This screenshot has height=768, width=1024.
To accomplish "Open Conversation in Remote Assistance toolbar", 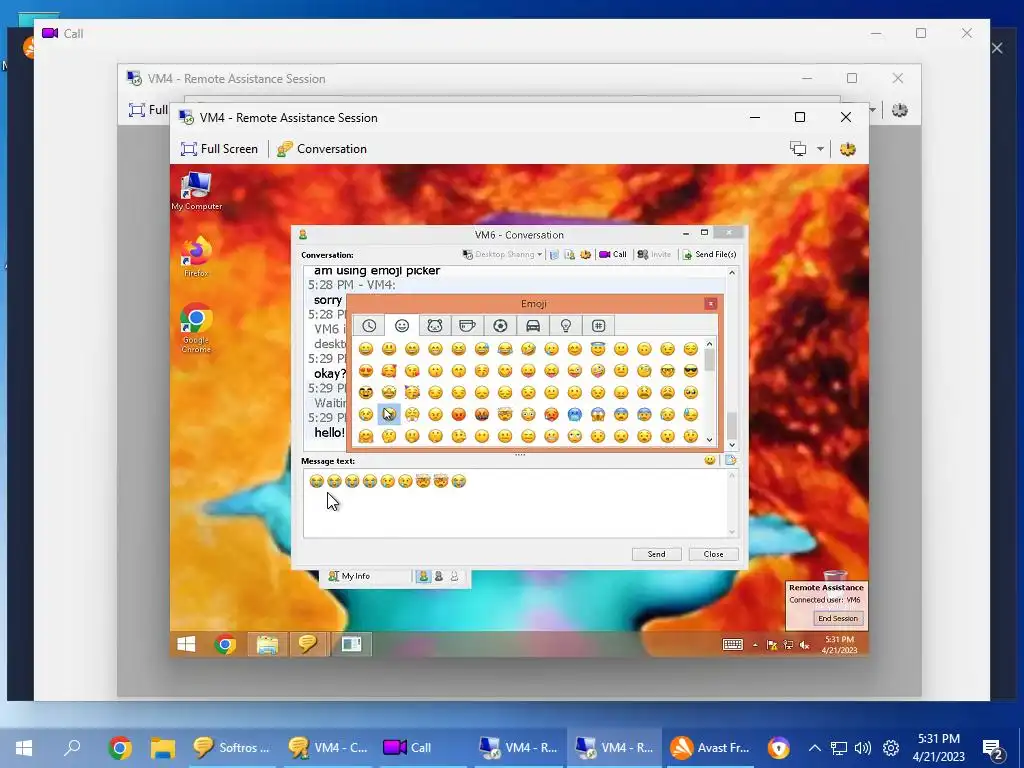I will click(x=322, y=149).
